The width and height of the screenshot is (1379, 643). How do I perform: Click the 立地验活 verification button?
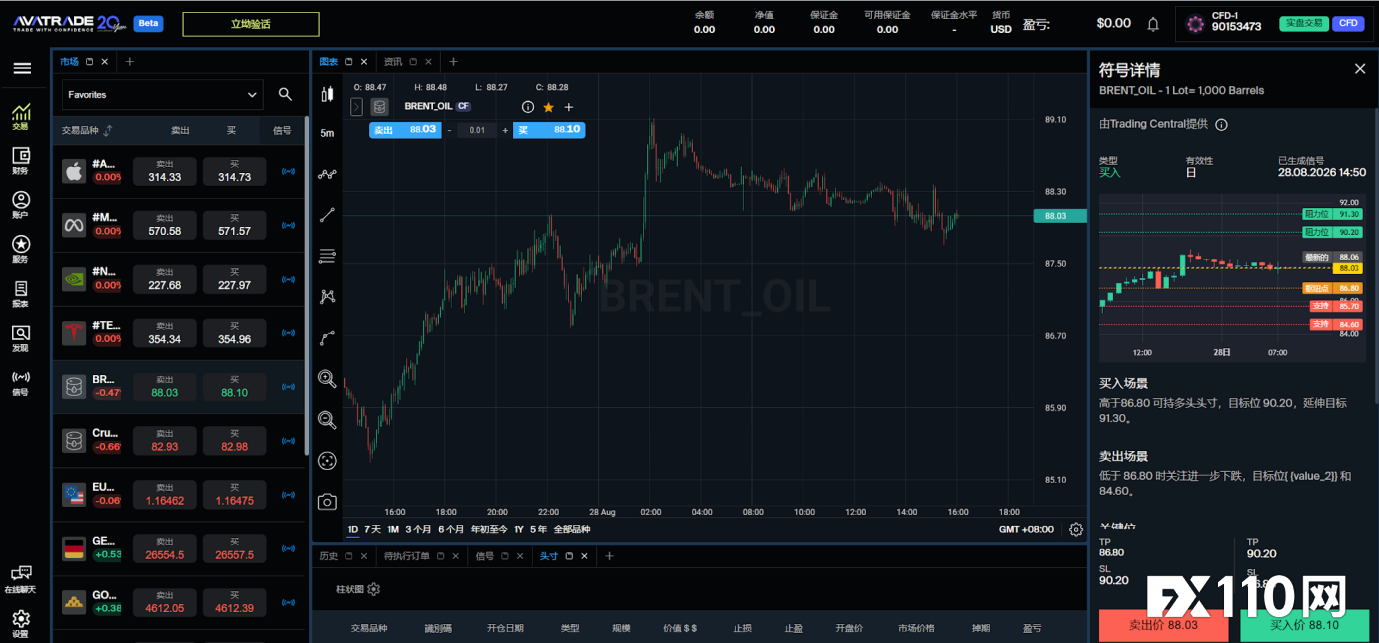click(x=251, y=24)
